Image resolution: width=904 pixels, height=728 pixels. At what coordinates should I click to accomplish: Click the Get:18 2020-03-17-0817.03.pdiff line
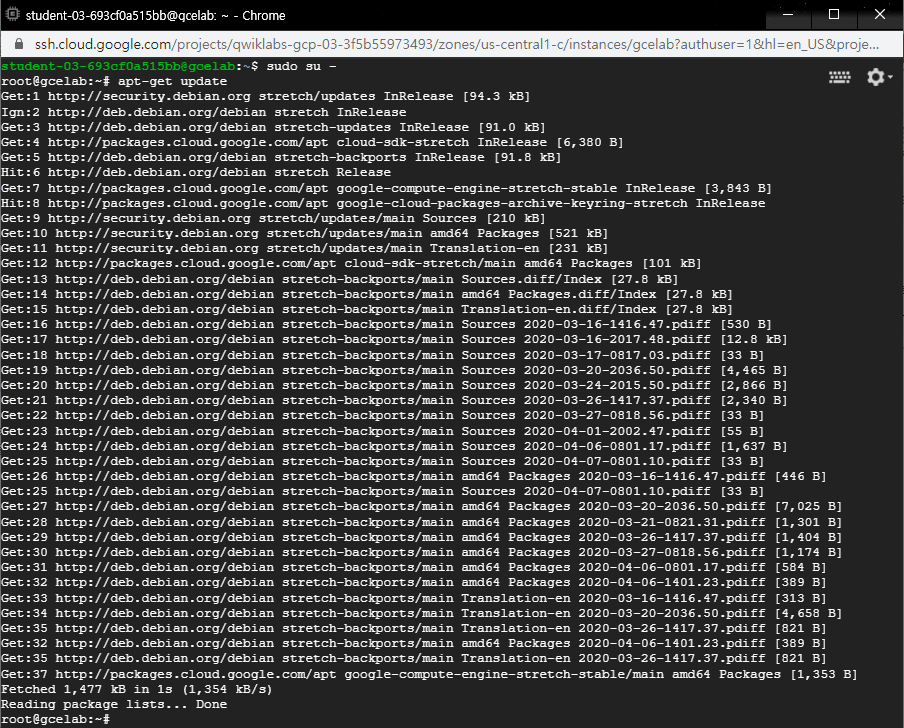point(382,355)
